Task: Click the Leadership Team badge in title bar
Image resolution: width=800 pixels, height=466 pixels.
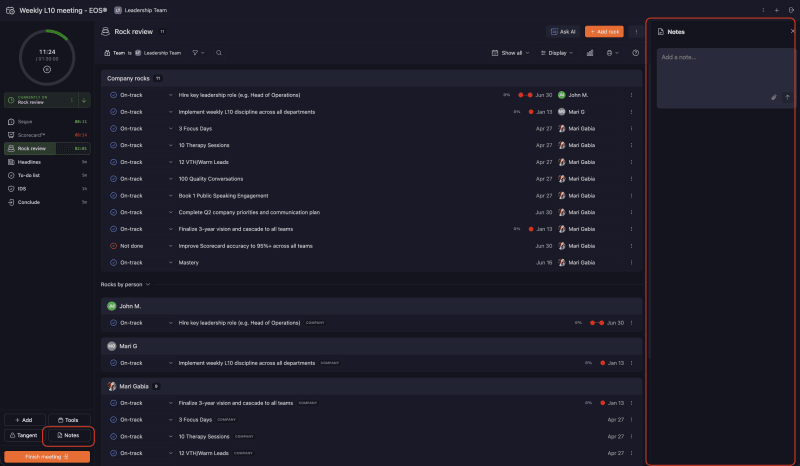Action: 140,10
